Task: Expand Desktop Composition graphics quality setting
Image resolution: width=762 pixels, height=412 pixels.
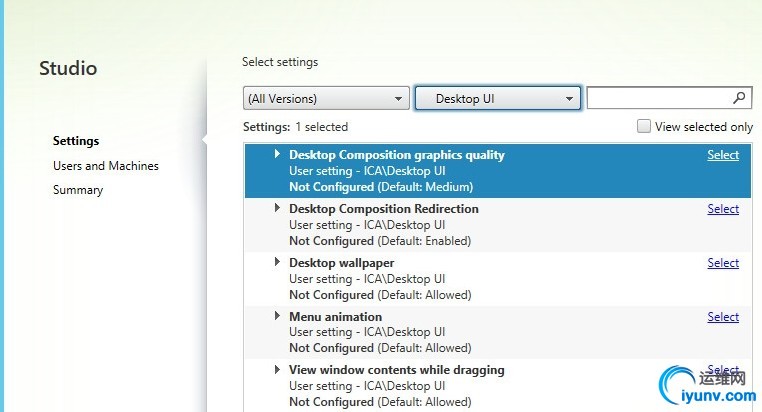Action: [277, 154]
